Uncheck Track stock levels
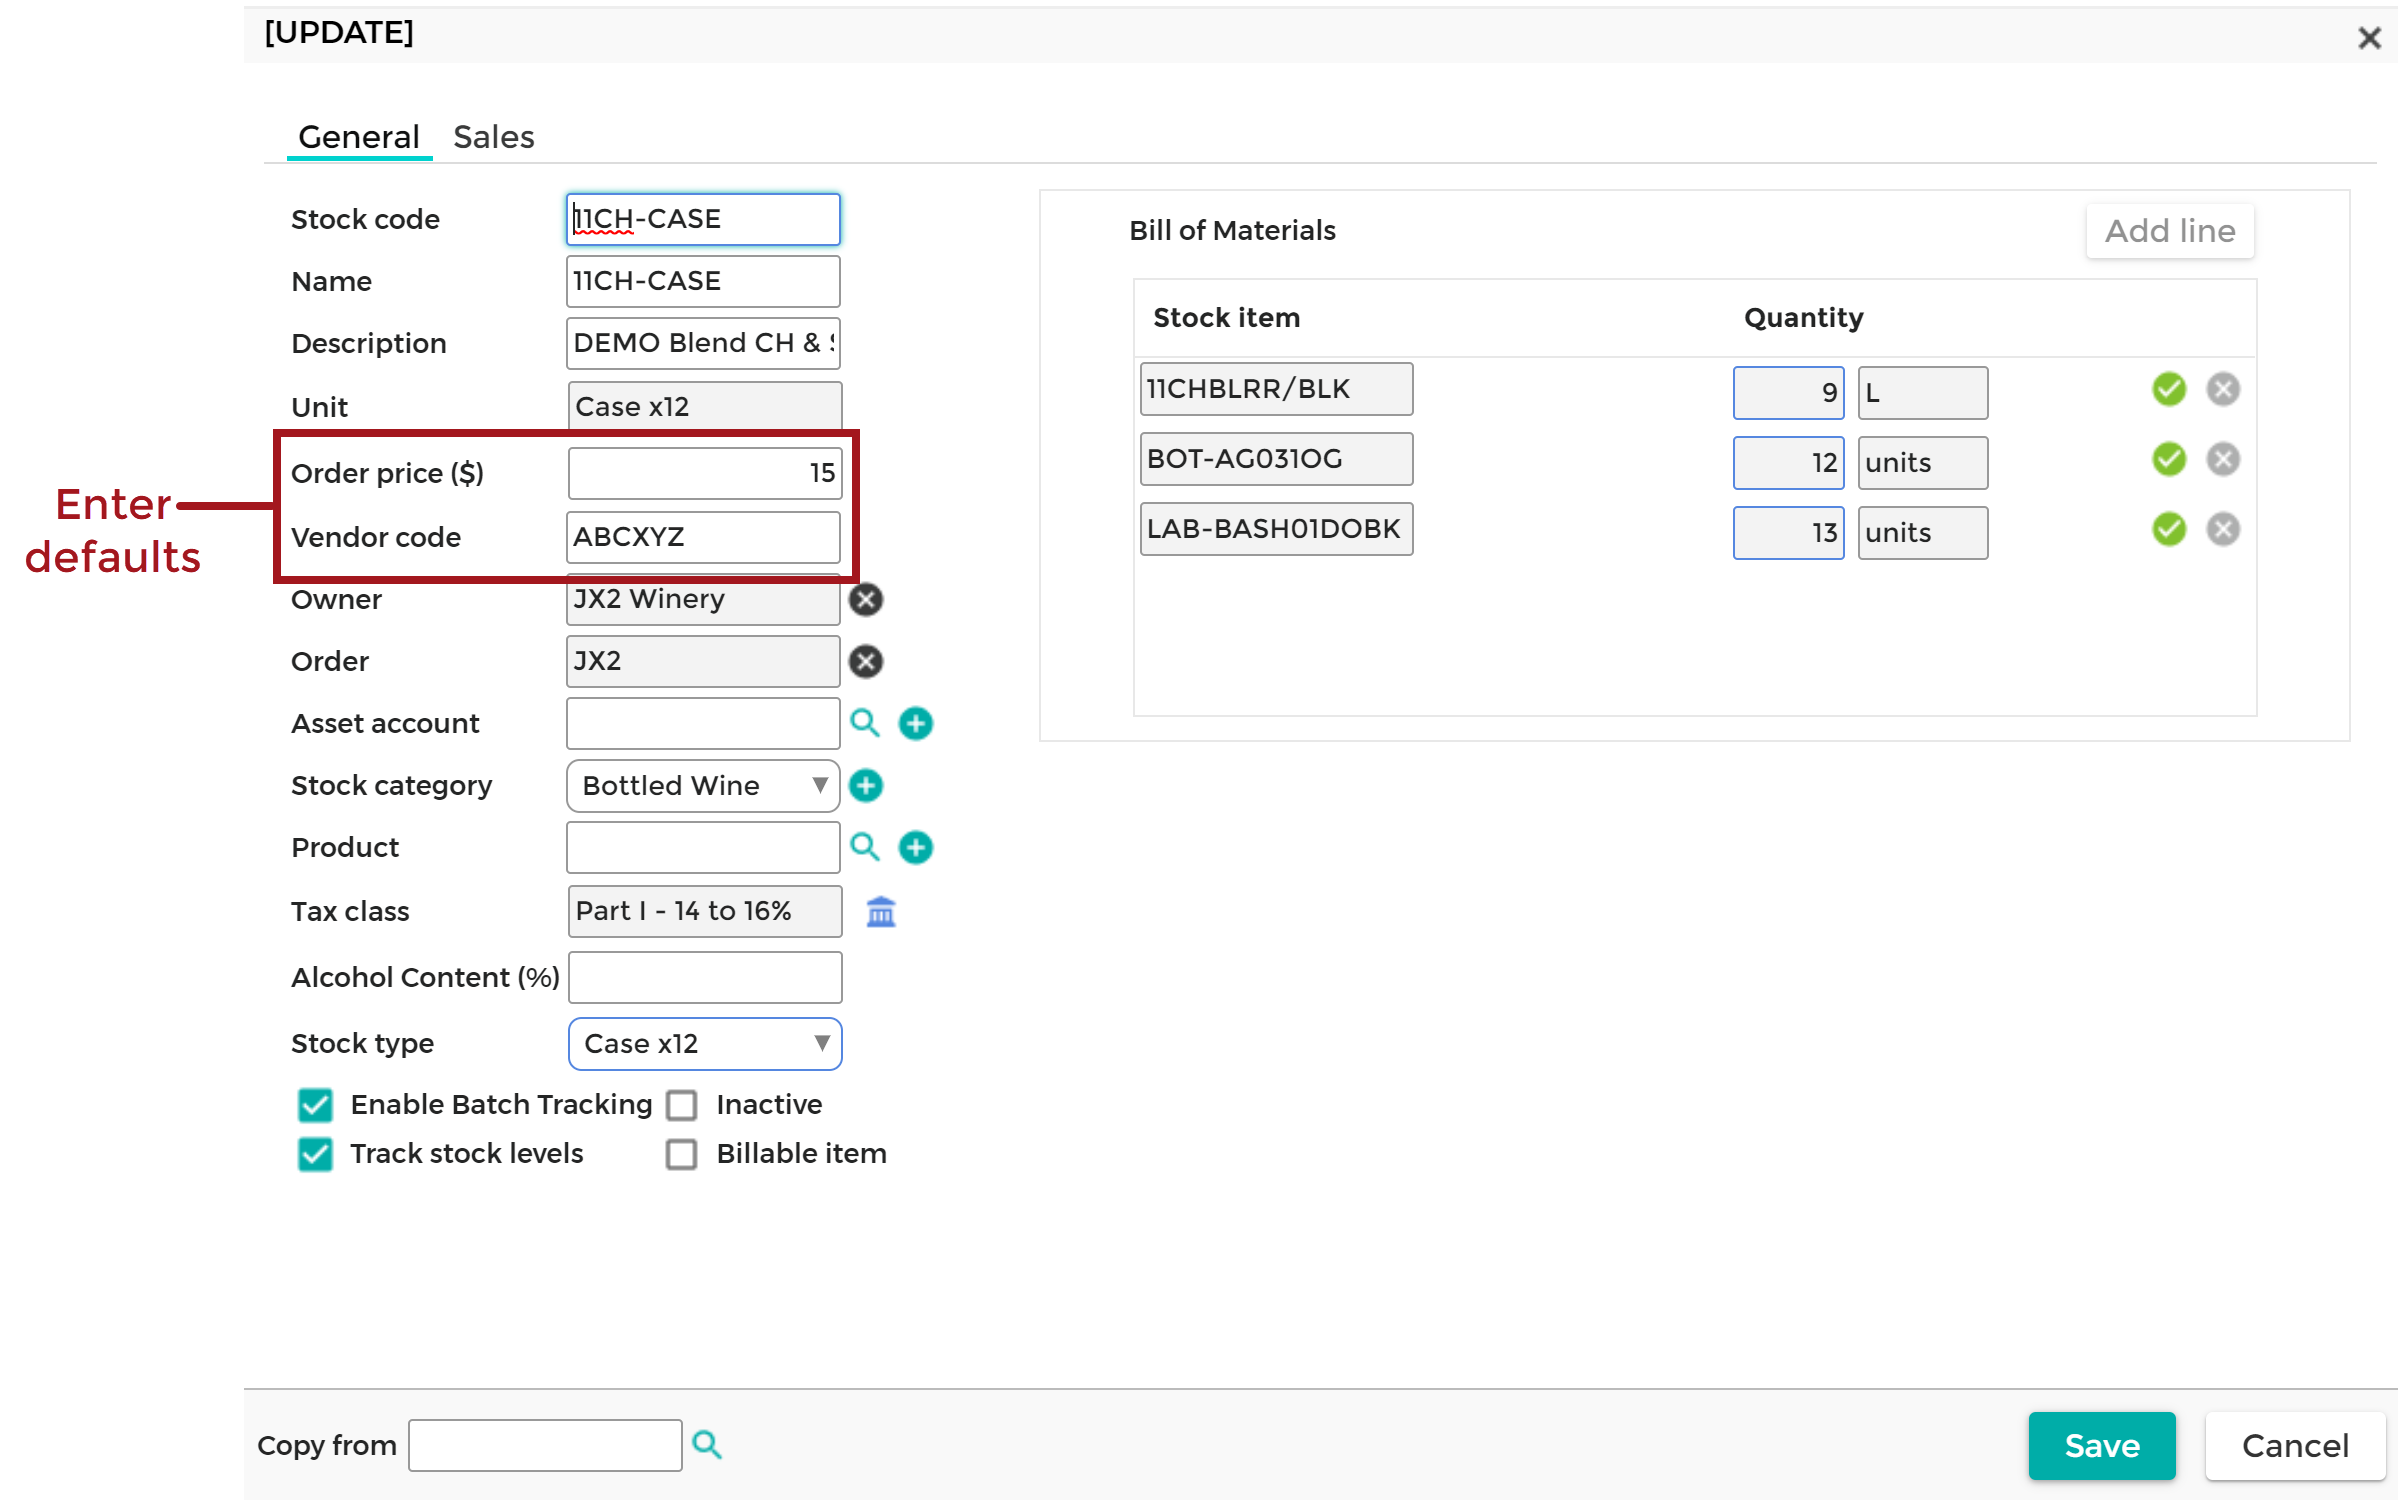This screenshot has width=2408, height=1512. (315, 1154)
